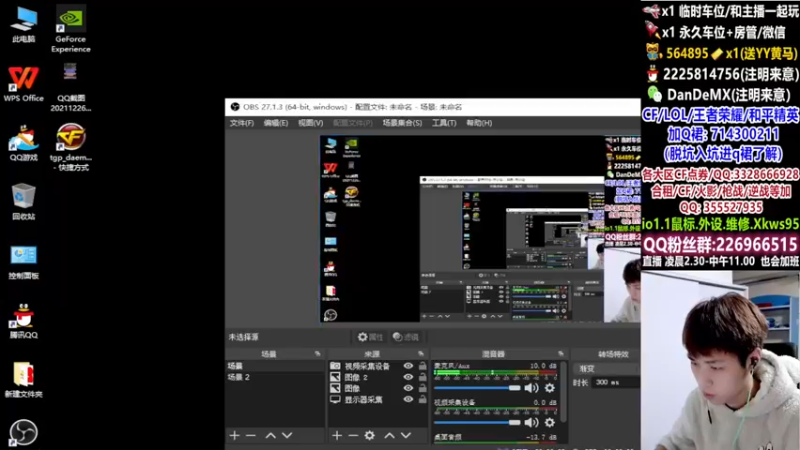Viewport: 800px width, 450px height.
Task: Select the 场景 scene item
Action: pos(274,366)
